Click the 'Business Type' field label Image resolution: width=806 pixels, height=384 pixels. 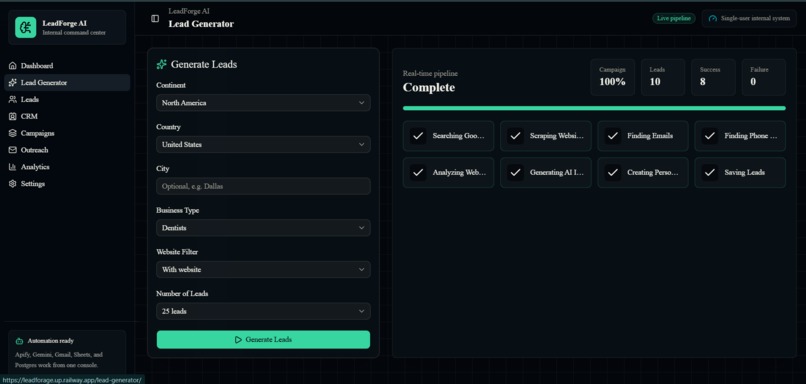point(178,210)
